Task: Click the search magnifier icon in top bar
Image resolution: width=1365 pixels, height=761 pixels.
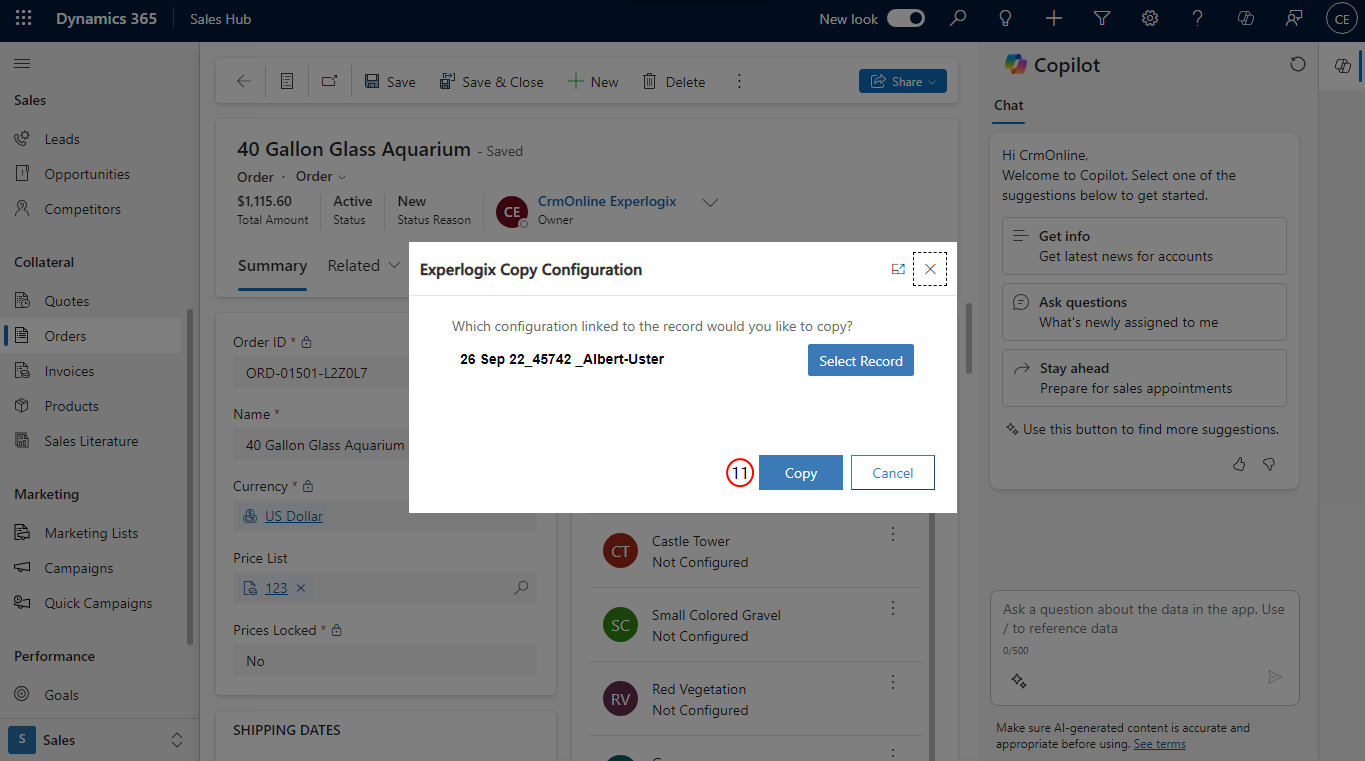Action: click(958, 18)
